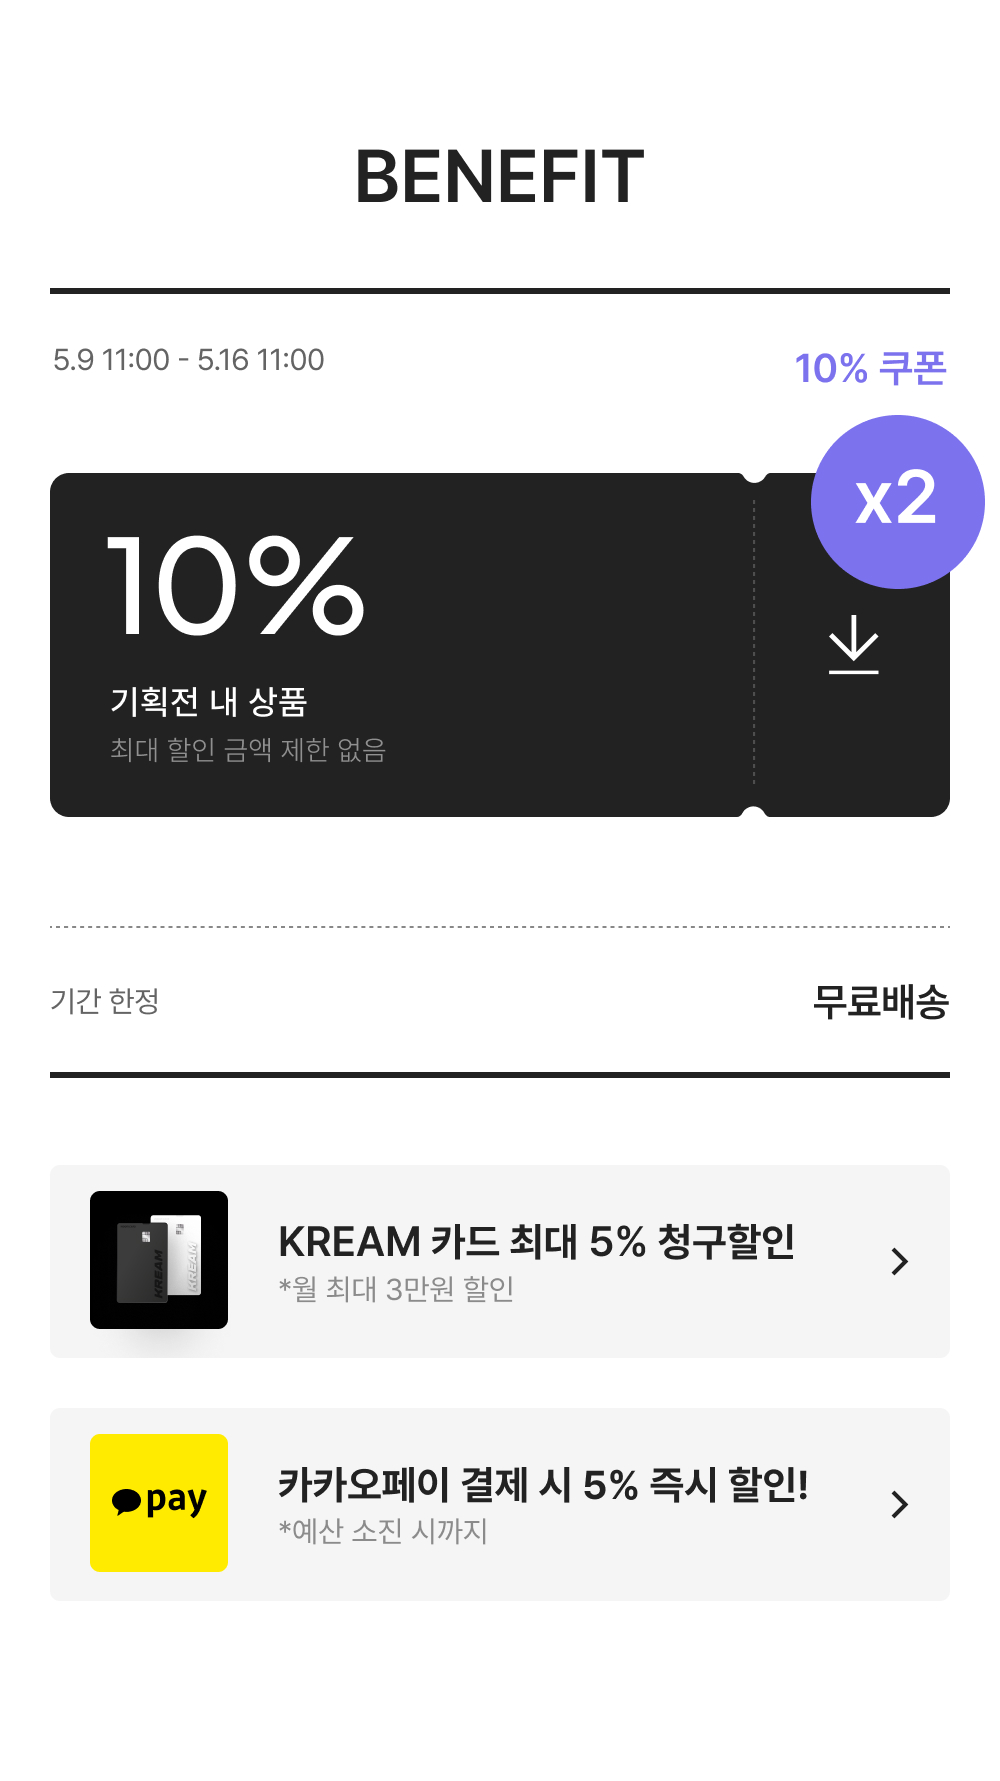Open KREAM card offer via its chevron

point(899,1261)
